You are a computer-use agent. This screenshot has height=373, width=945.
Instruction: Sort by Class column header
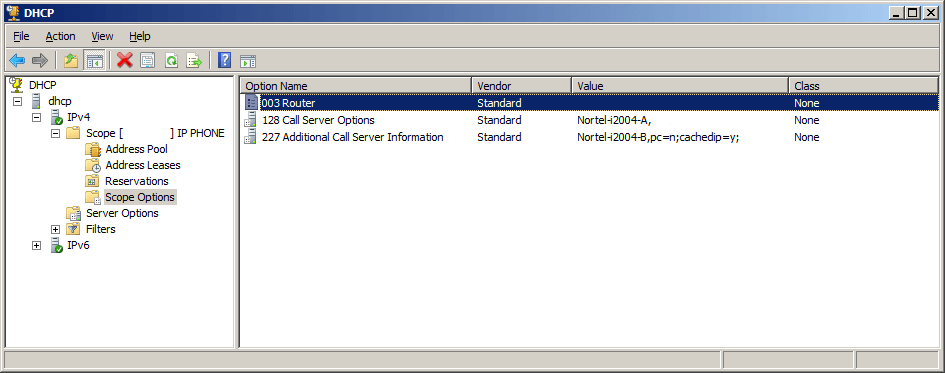pyautogui.click(x=863, y=86)
